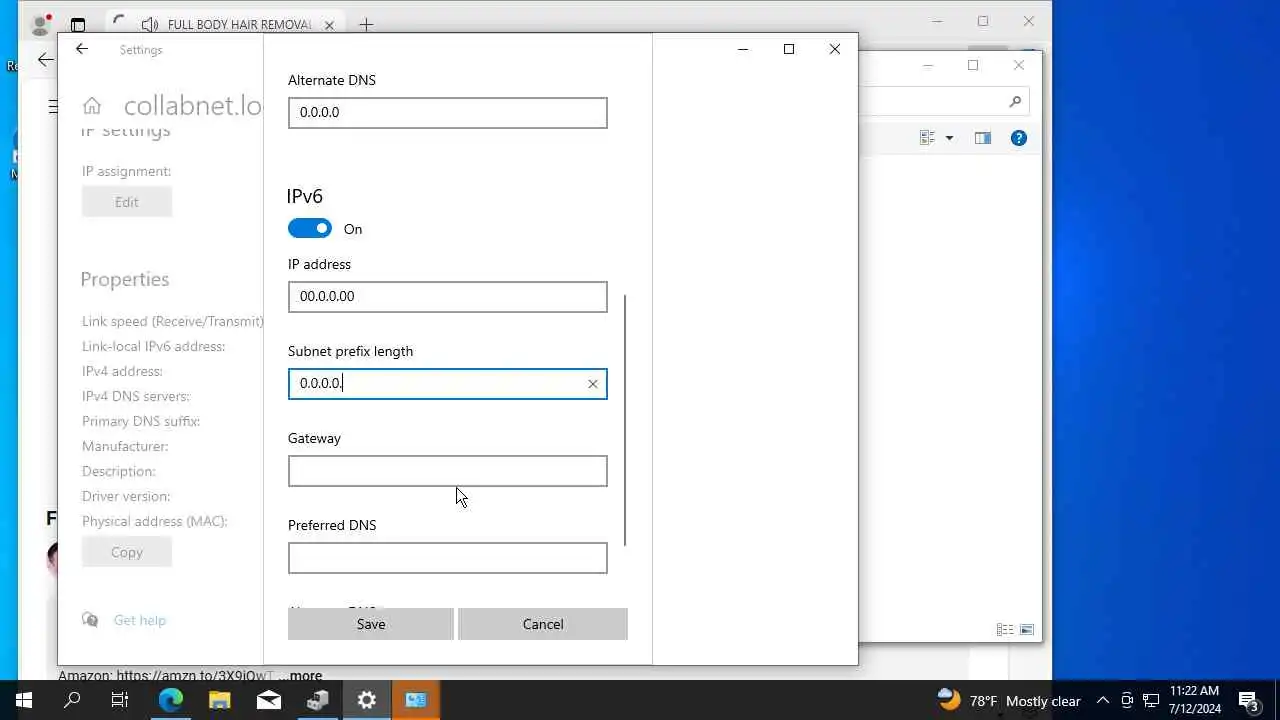Open File Explorer help icon
The image size is (1280, 720).
pos(1019,138)
